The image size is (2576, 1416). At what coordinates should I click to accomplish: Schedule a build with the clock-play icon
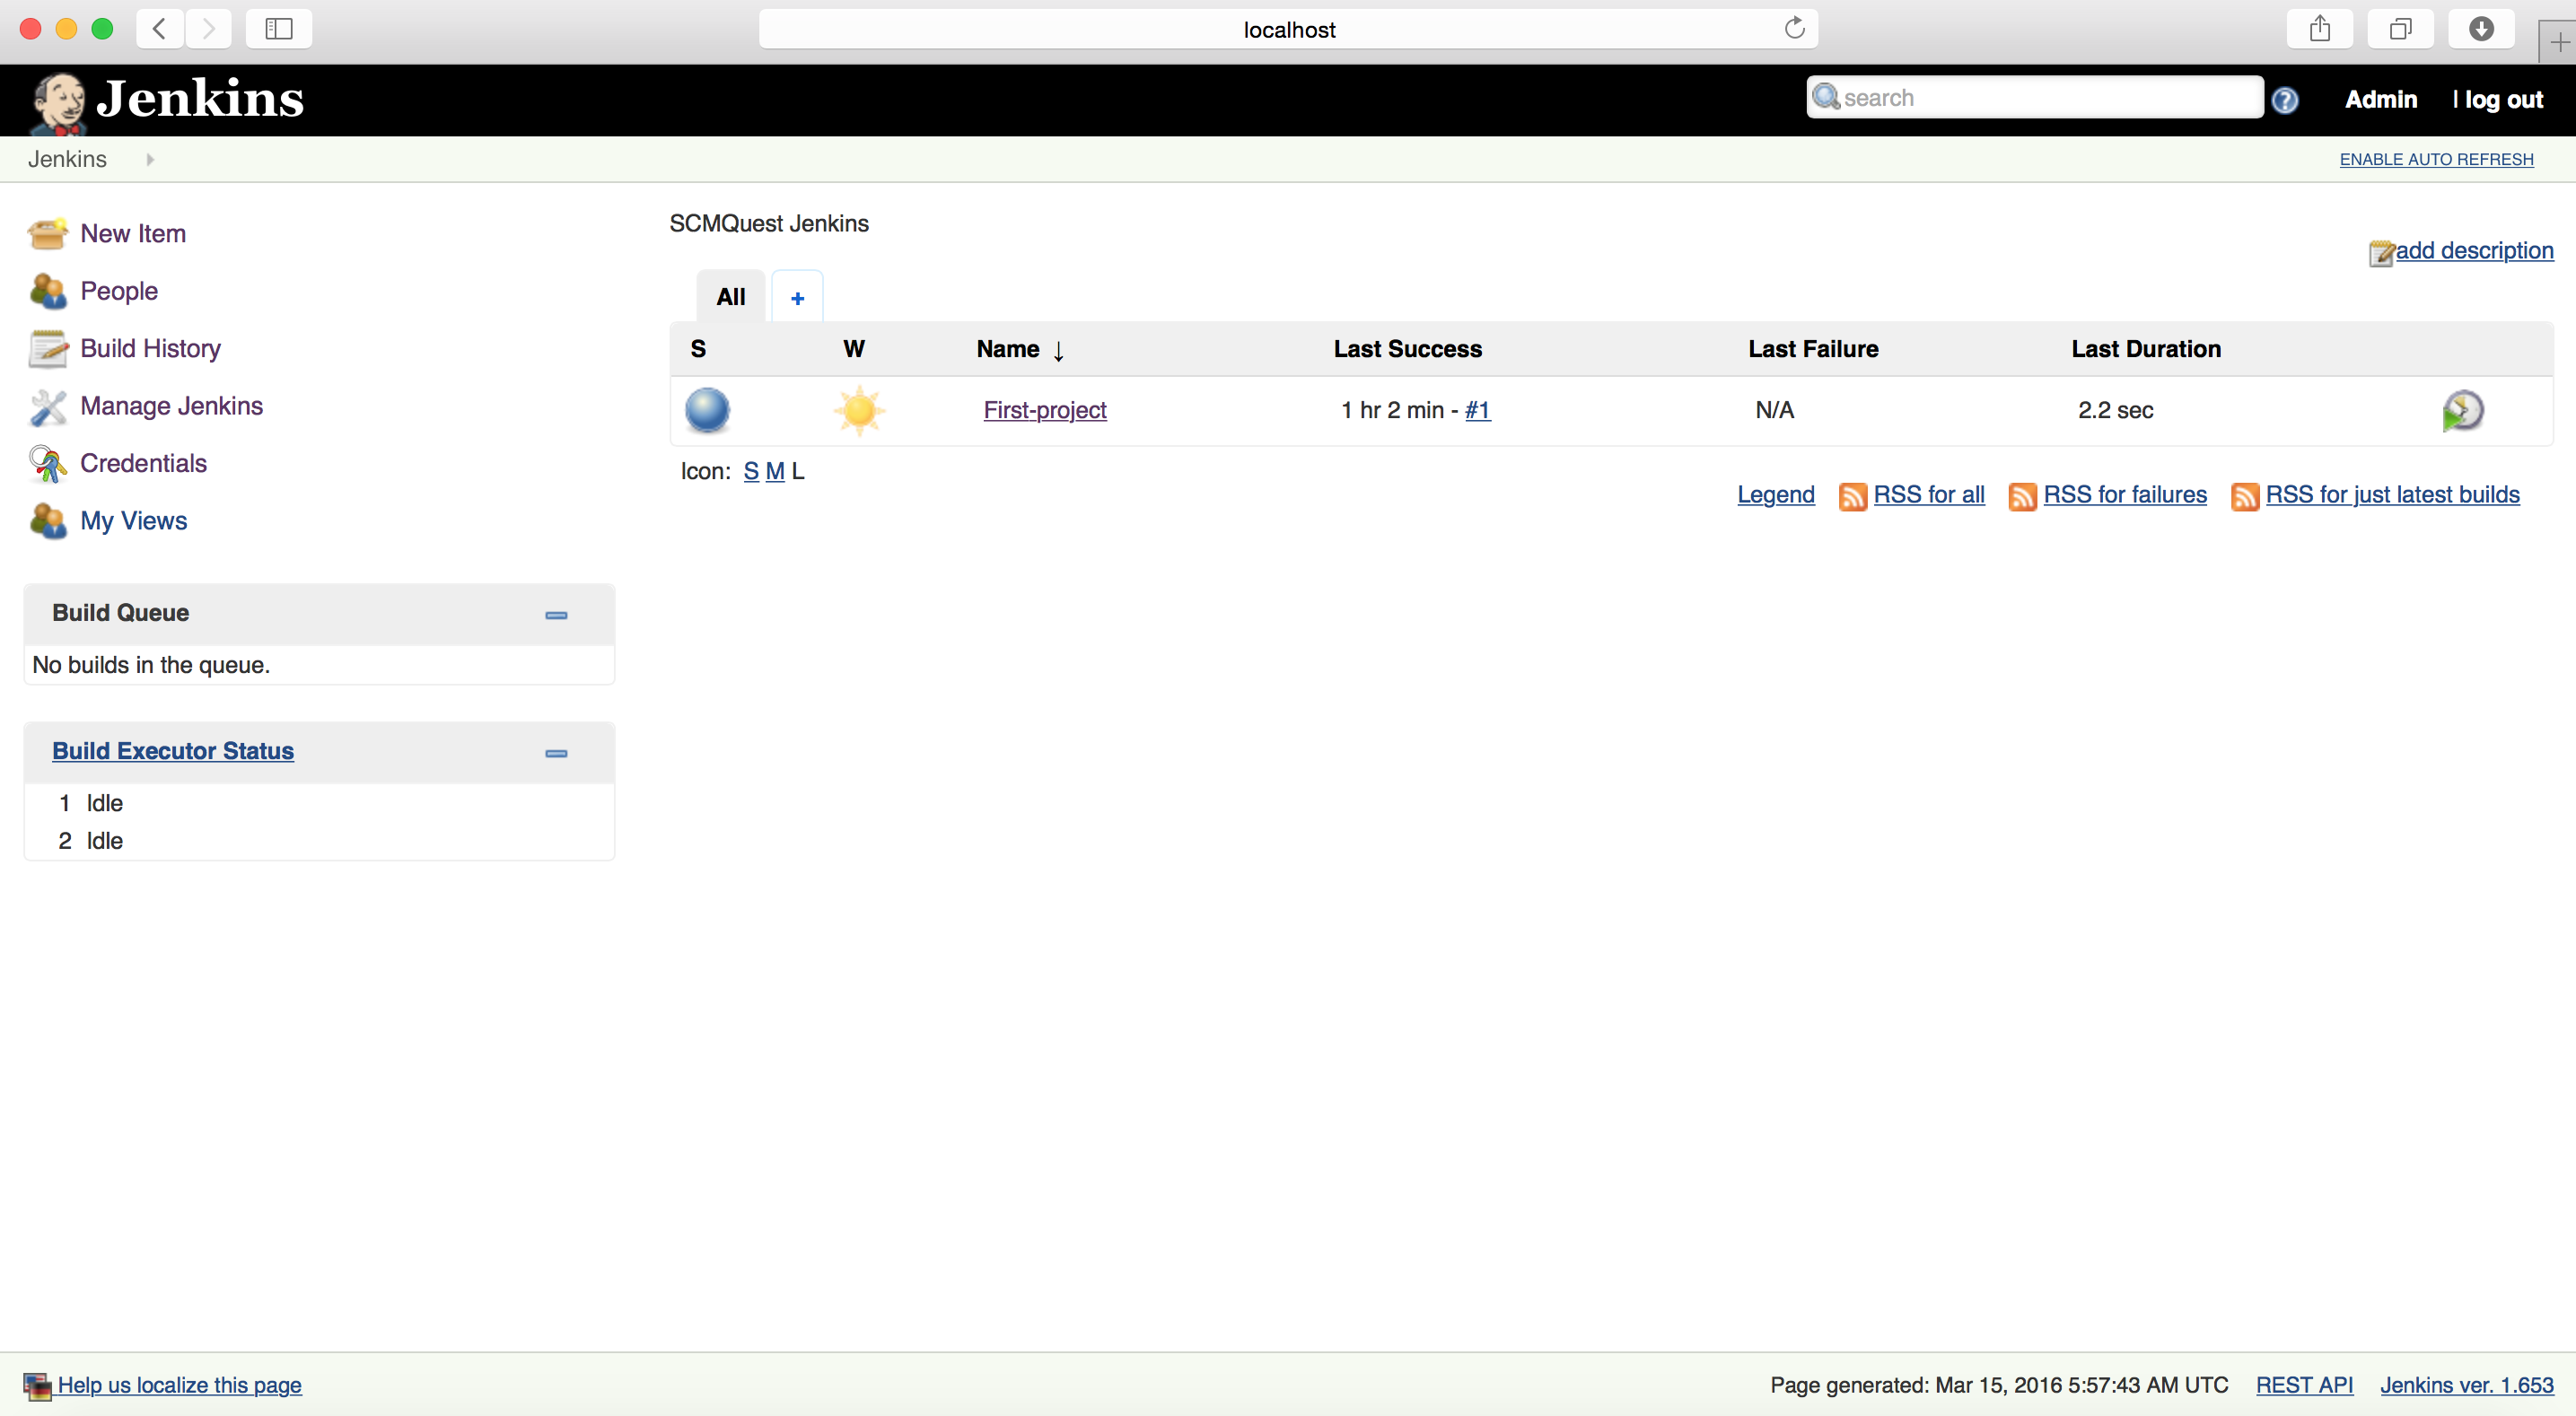[x=2462, y=410]
